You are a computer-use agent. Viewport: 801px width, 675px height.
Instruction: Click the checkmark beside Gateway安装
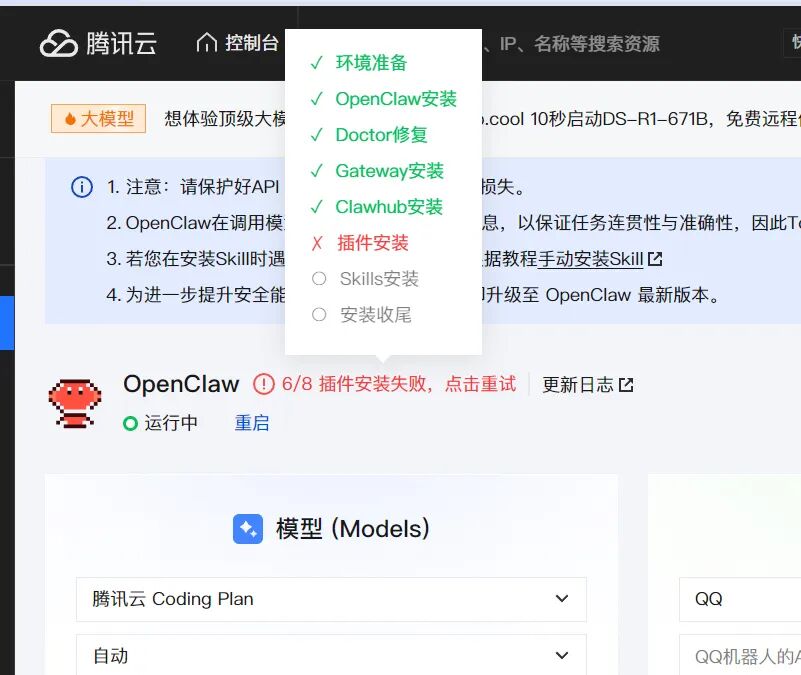pos(317,171)
